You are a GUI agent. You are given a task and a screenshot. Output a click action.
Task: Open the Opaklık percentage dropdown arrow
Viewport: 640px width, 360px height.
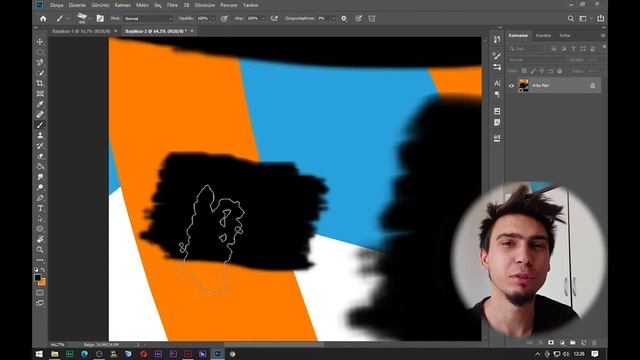click(x=213, y=18)
